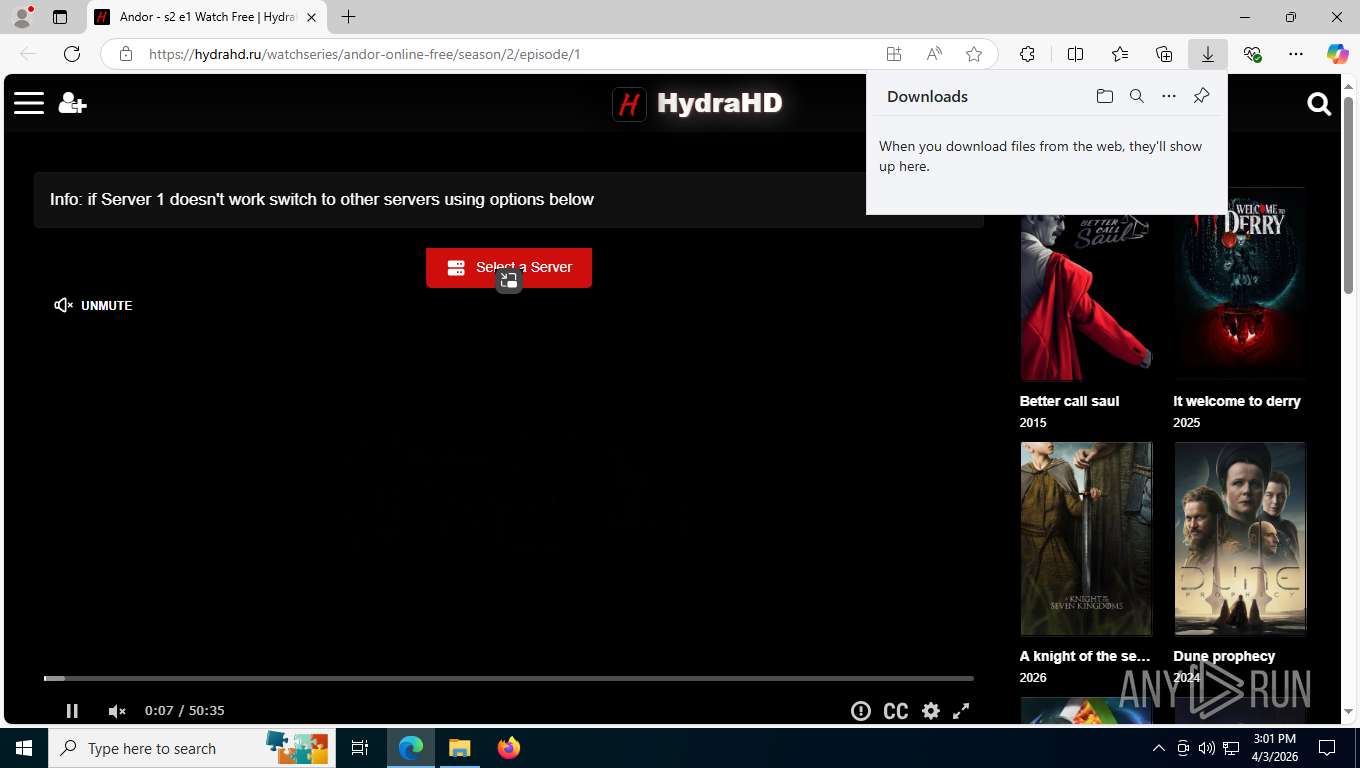Select the Andor s2 e1 tab
The width and height of the screenshot is (1360, 768).
(x=207, y=17)
